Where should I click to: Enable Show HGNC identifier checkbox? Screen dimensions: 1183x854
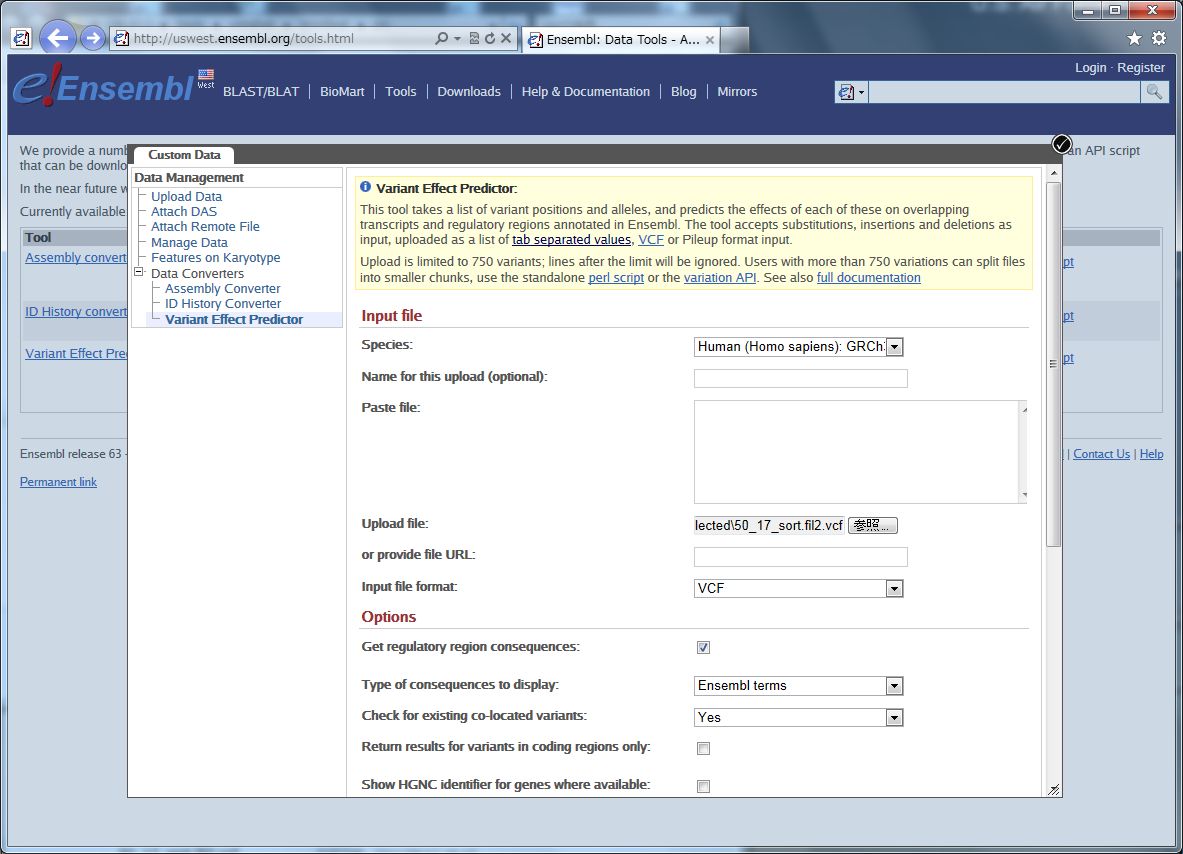pos(703,786)
